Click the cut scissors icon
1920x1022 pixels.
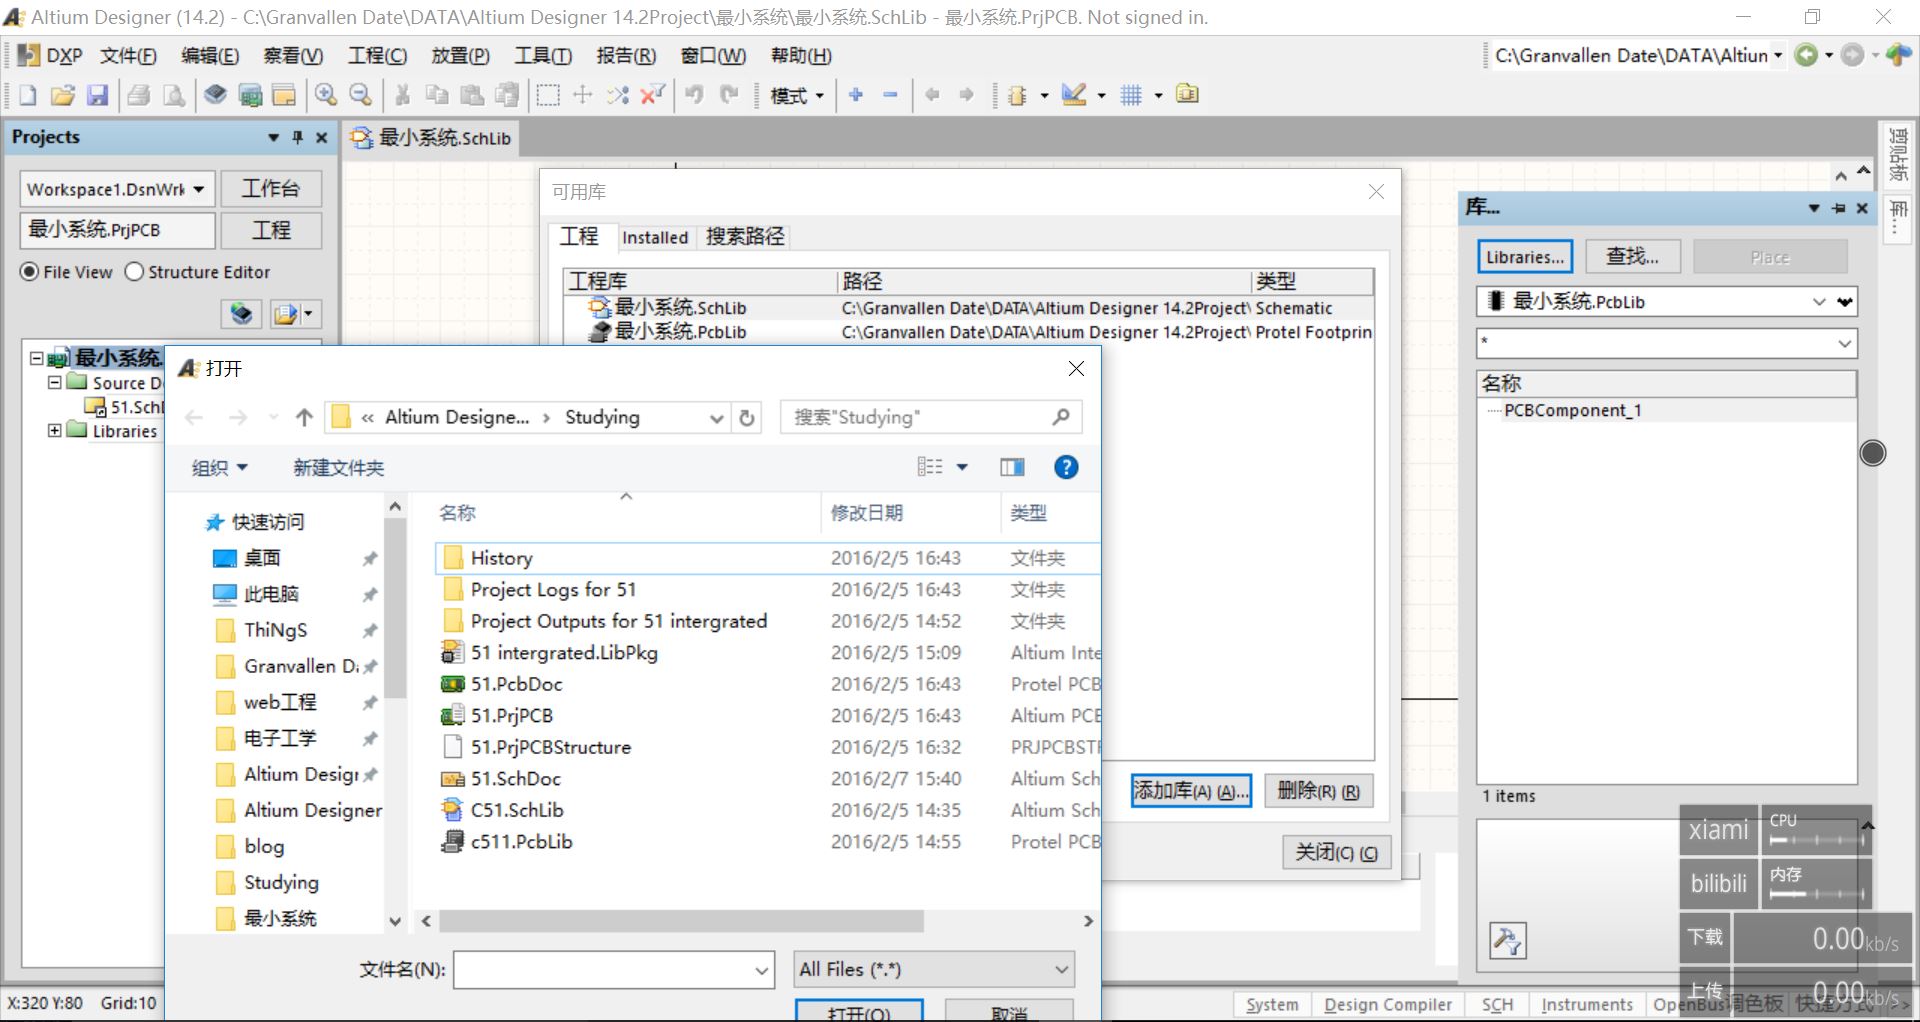402,95
